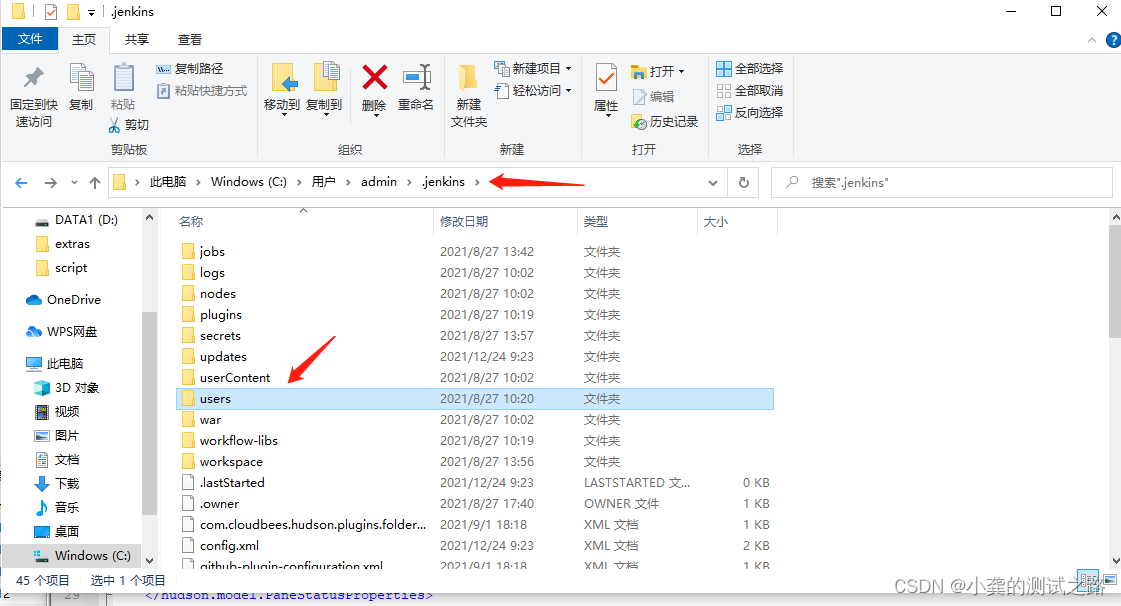Click the Move To (移动到) icon
Image resolution: width=1121 pixels, height=606 pixels.
point(283,78)
